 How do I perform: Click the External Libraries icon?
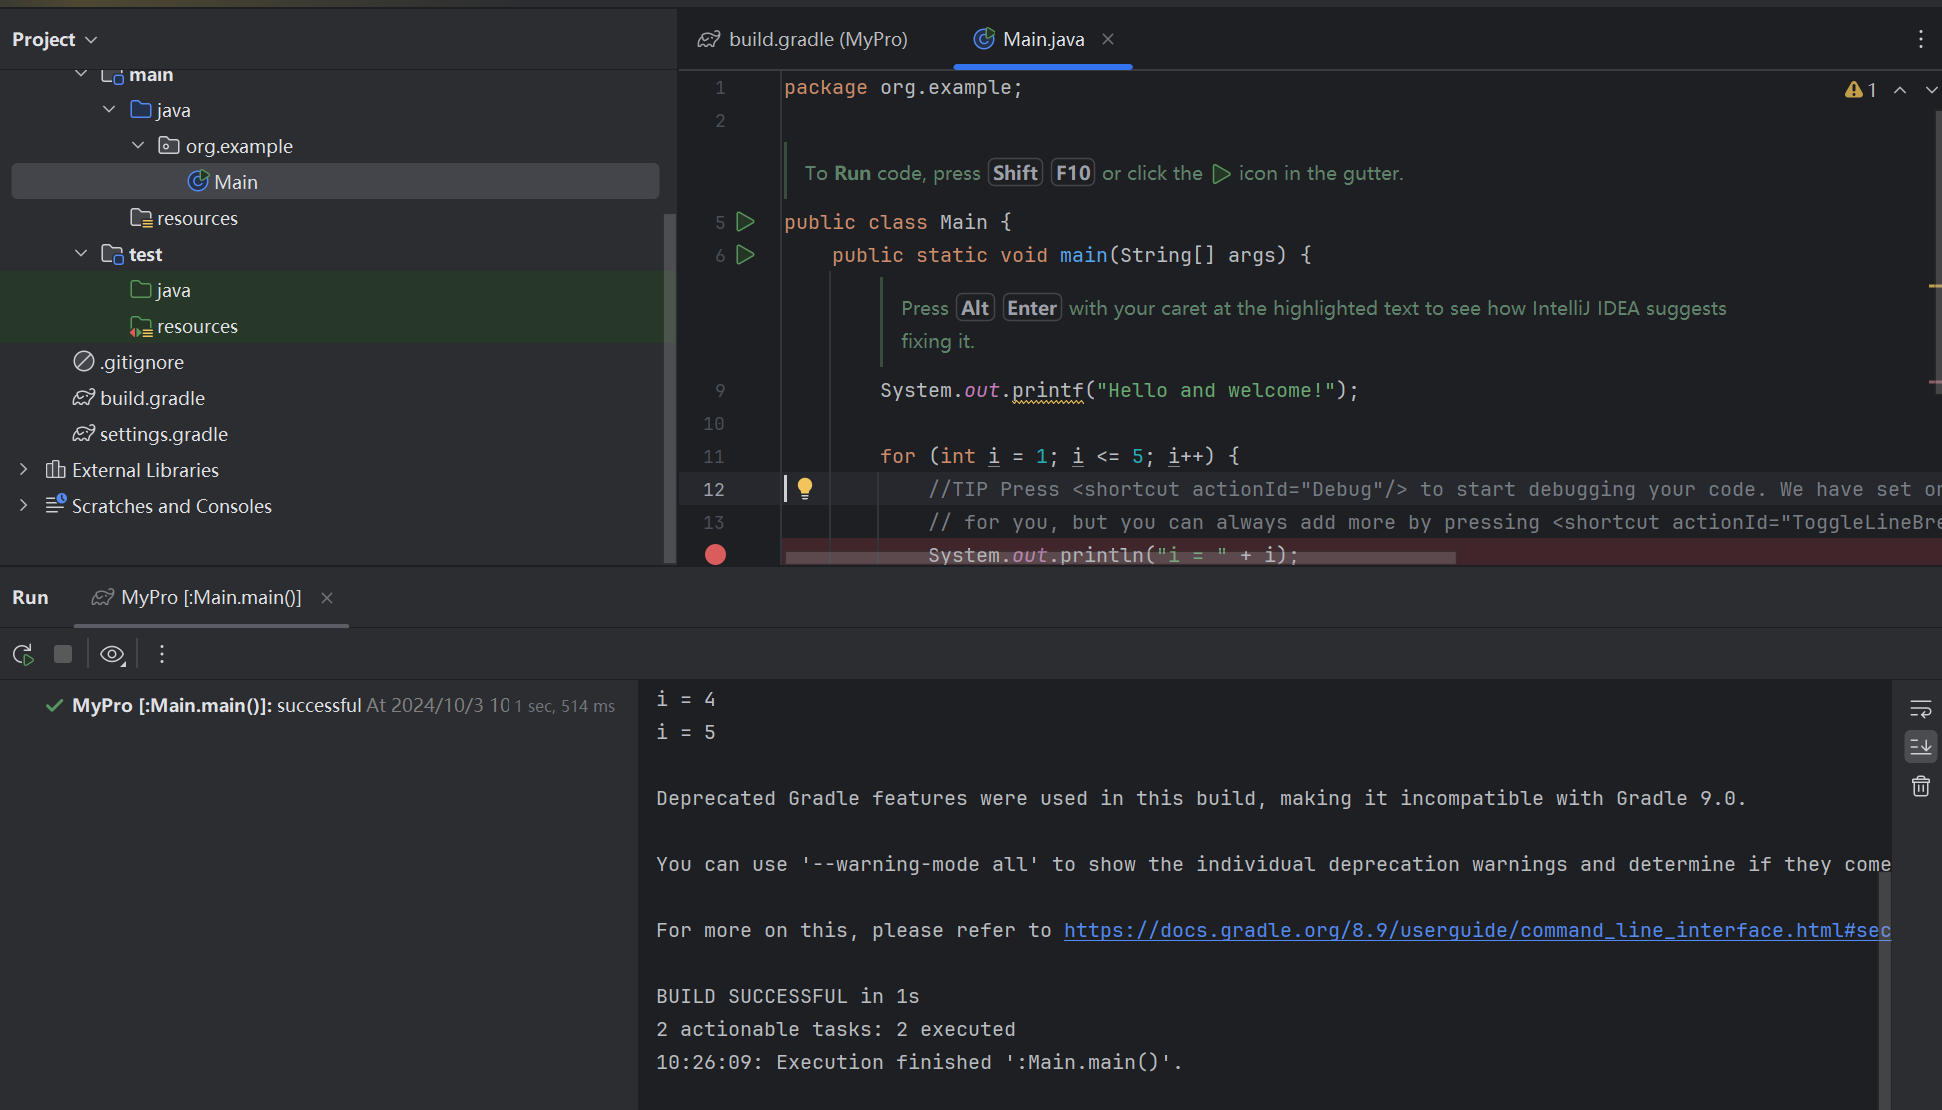[x=56, y=470]
